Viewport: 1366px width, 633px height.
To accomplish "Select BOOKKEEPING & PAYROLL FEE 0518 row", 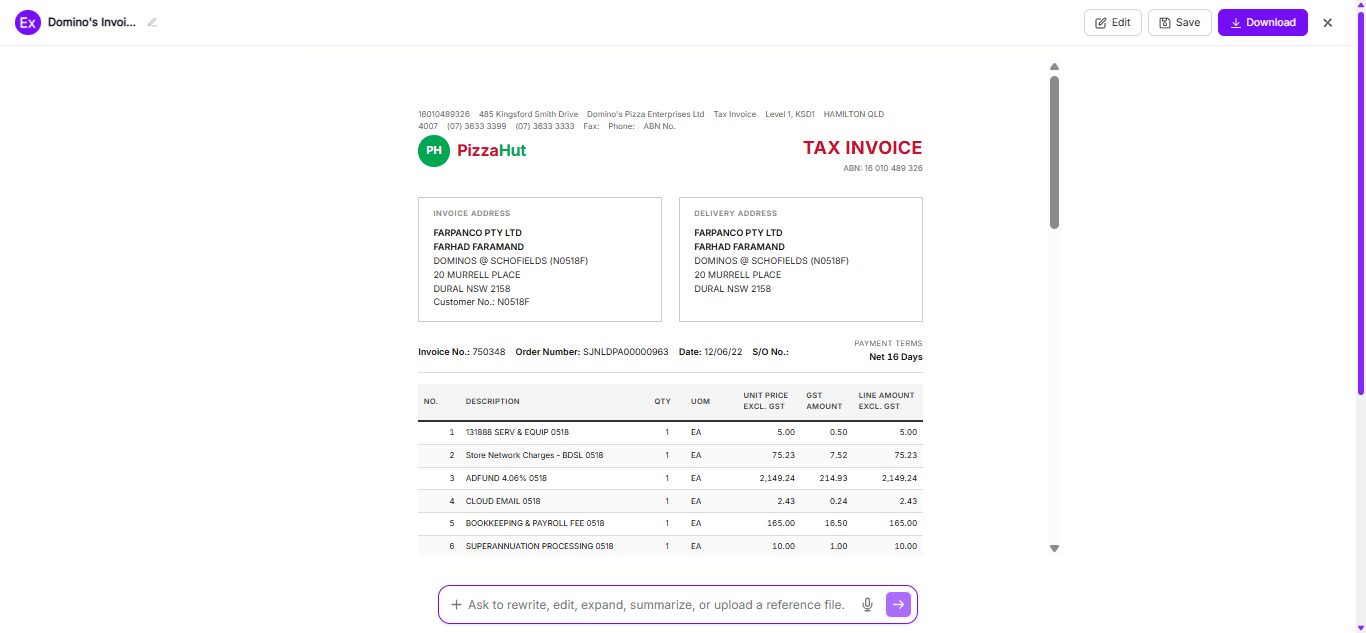I will 670,523.
